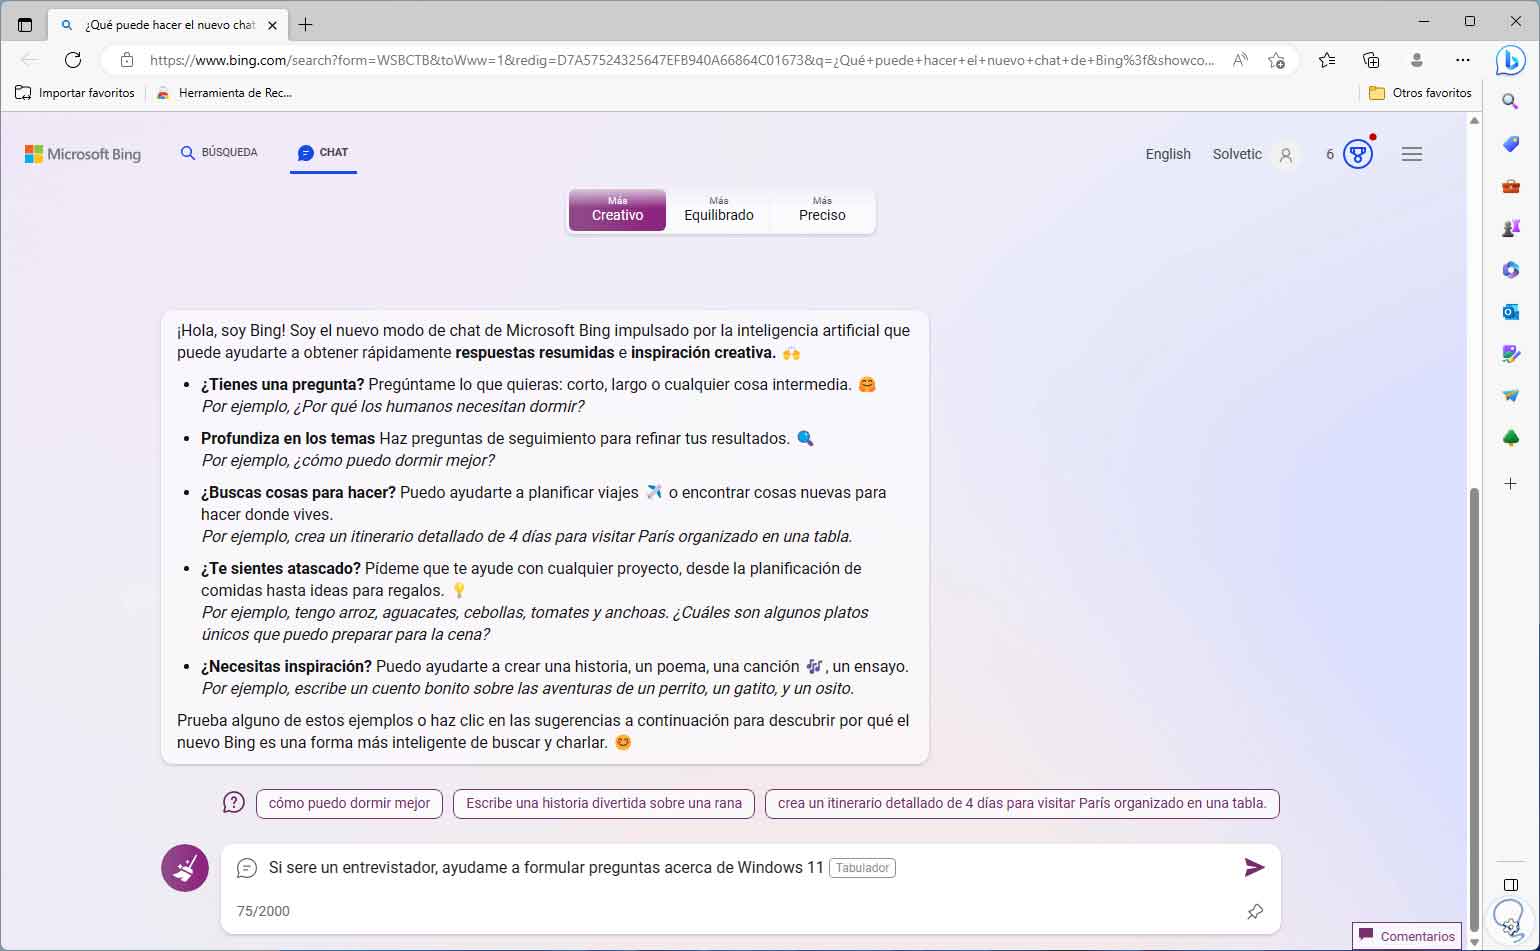Switch language to English

[x=1168, y=154]
